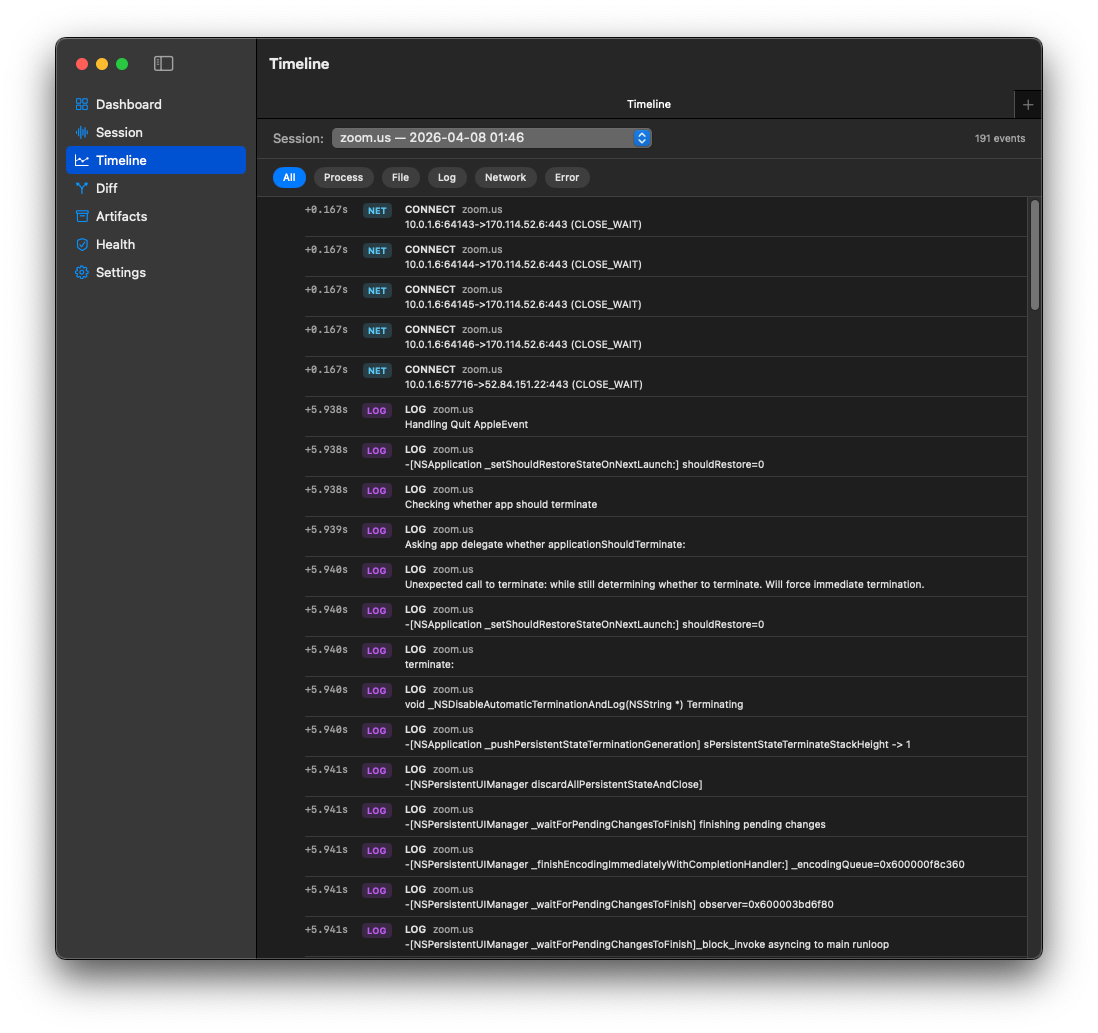Check app Health via shield icon

[x=81, y=244]
